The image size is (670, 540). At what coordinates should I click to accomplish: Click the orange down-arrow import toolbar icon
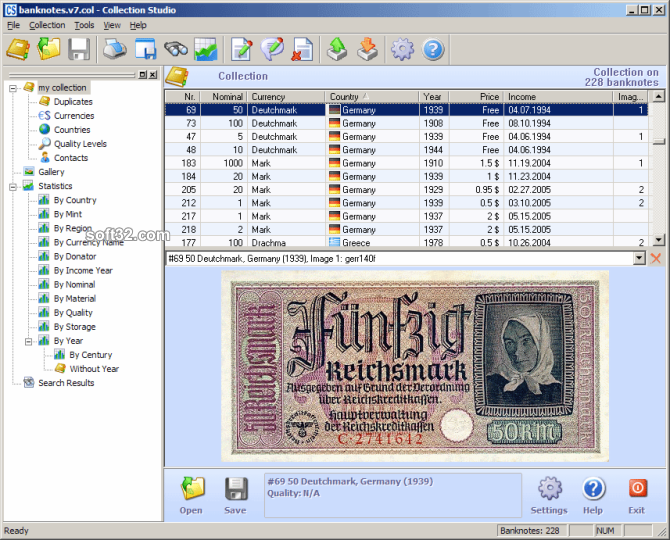point(368,49)
